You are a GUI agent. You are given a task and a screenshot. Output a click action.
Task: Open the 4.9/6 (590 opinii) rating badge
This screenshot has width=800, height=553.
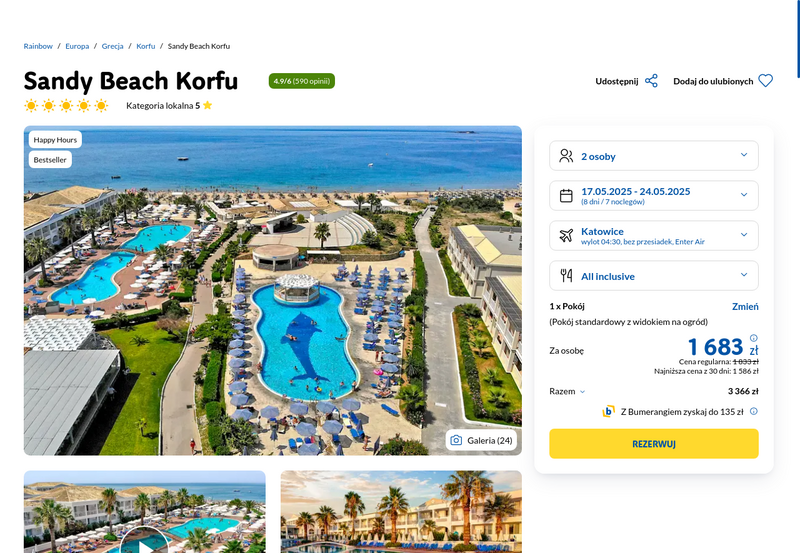pos(302,81)
